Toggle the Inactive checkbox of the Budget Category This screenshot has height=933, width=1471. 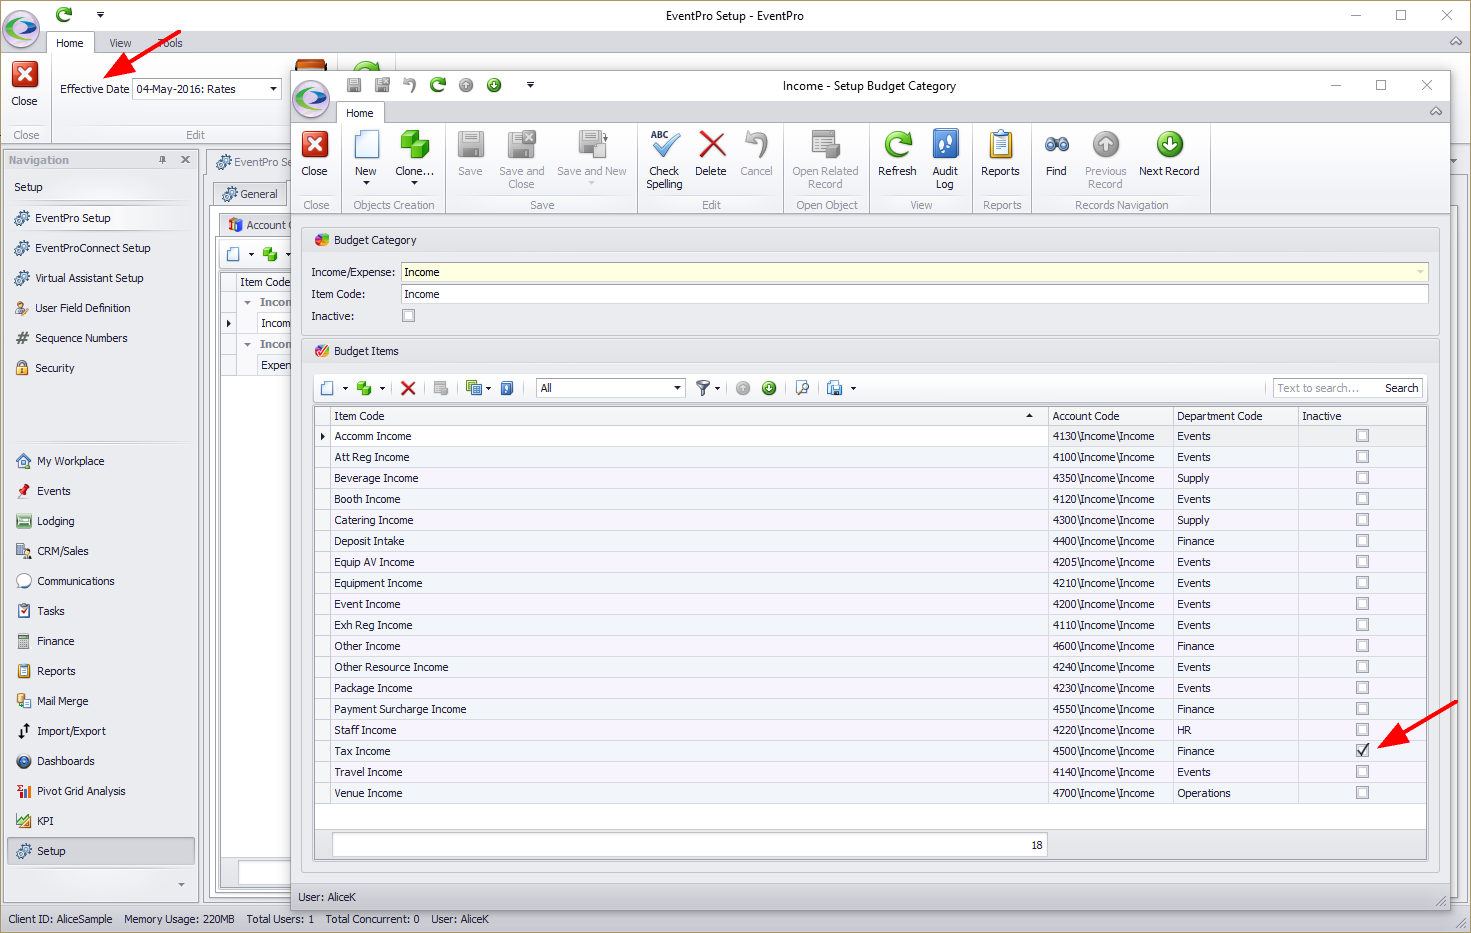[x=408, y=316]
